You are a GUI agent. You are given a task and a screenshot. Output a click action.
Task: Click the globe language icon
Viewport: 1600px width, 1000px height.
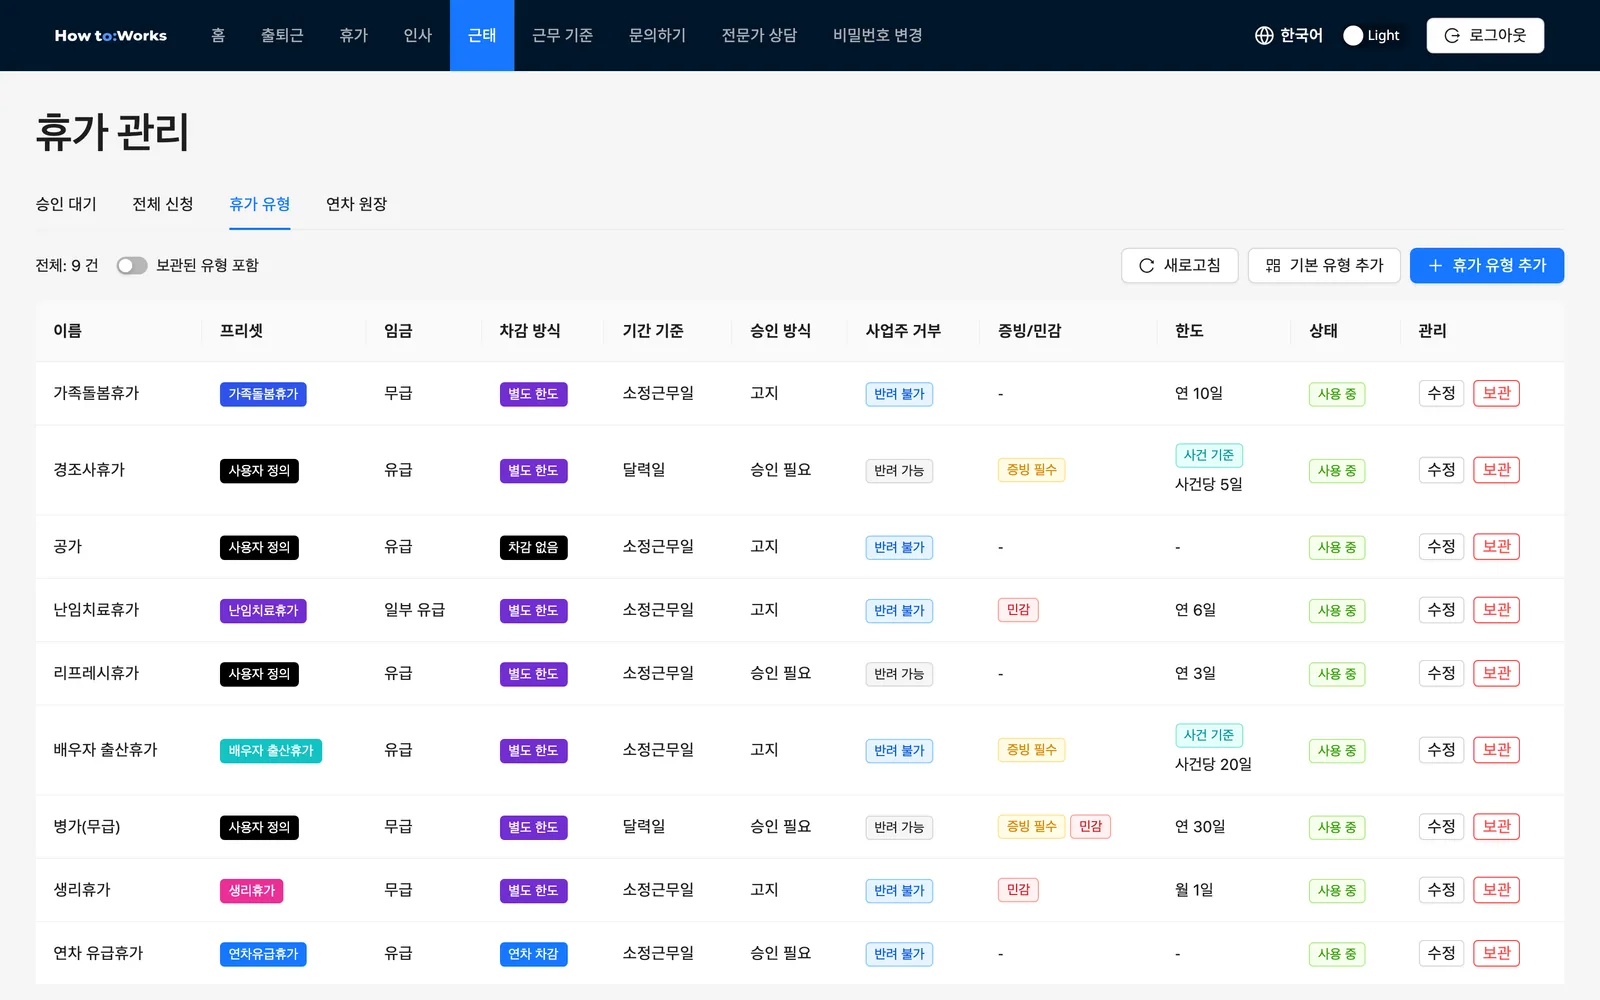coord(1264,35)
